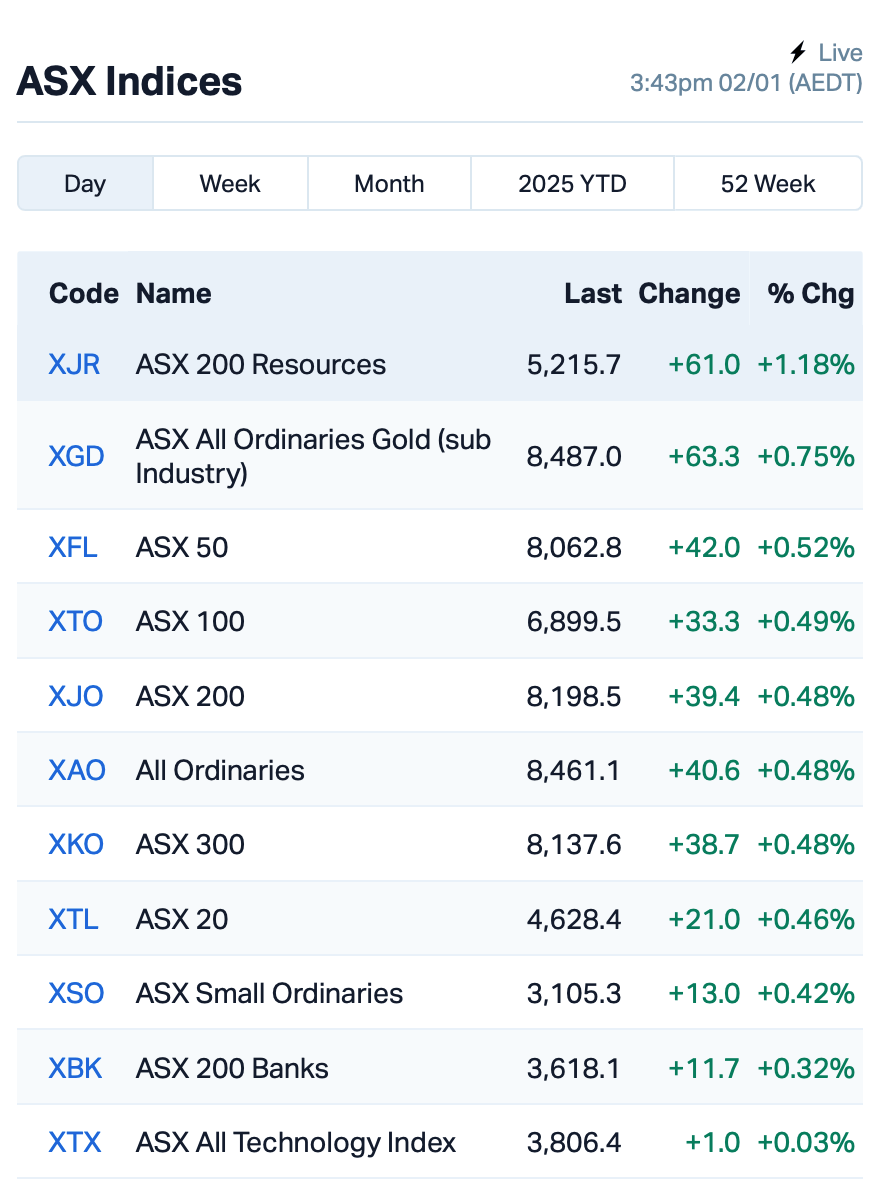Viewport: 888px width, 1190px height.
Task: Click the ASX 300 name cell
Action: pyautogui.click(x=190, y=844)
